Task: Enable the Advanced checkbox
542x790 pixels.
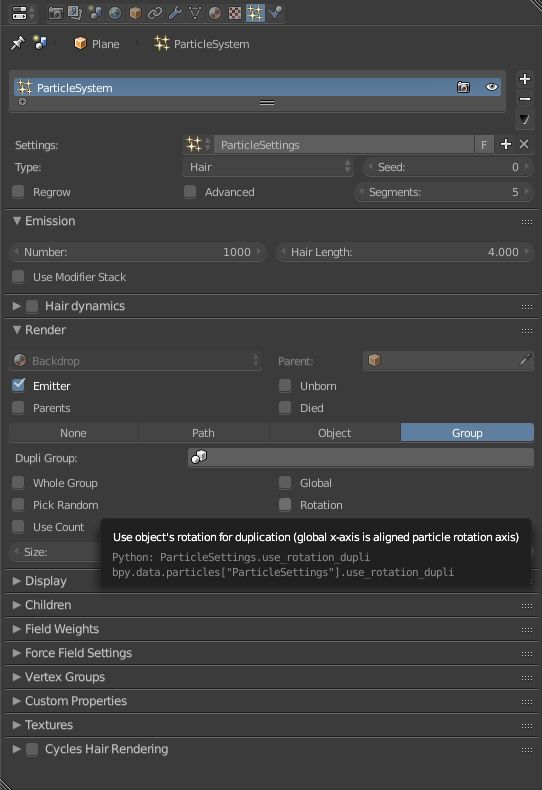Action: pos(190,191)
